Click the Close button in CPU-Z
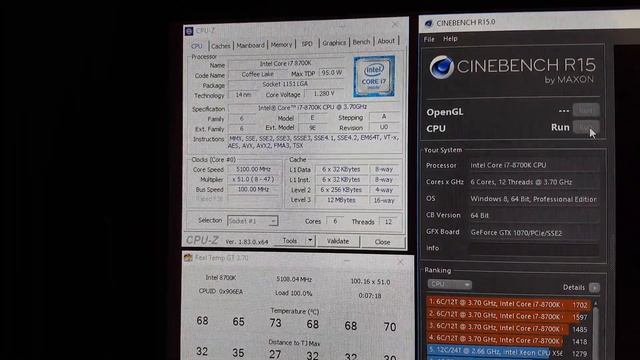640x360 pixels. point(382,242)
